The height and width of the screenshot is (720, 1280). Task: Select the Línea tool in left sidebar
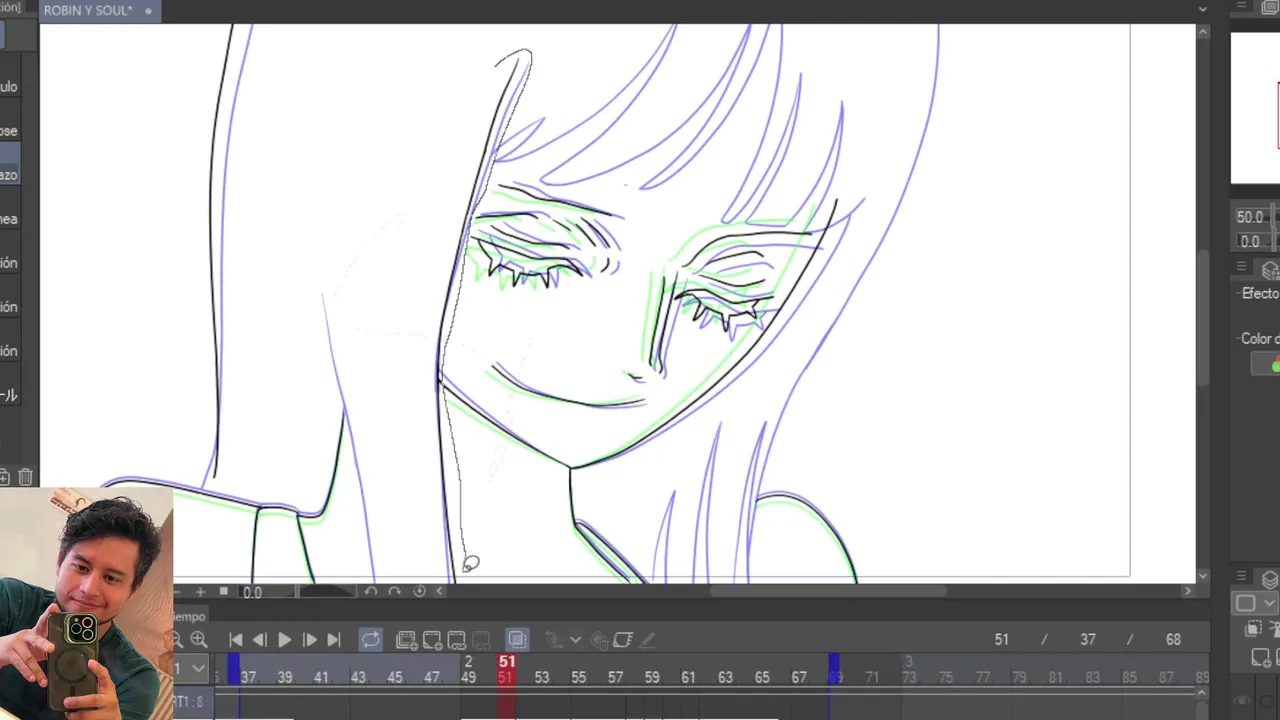click(x=9, y=219)
